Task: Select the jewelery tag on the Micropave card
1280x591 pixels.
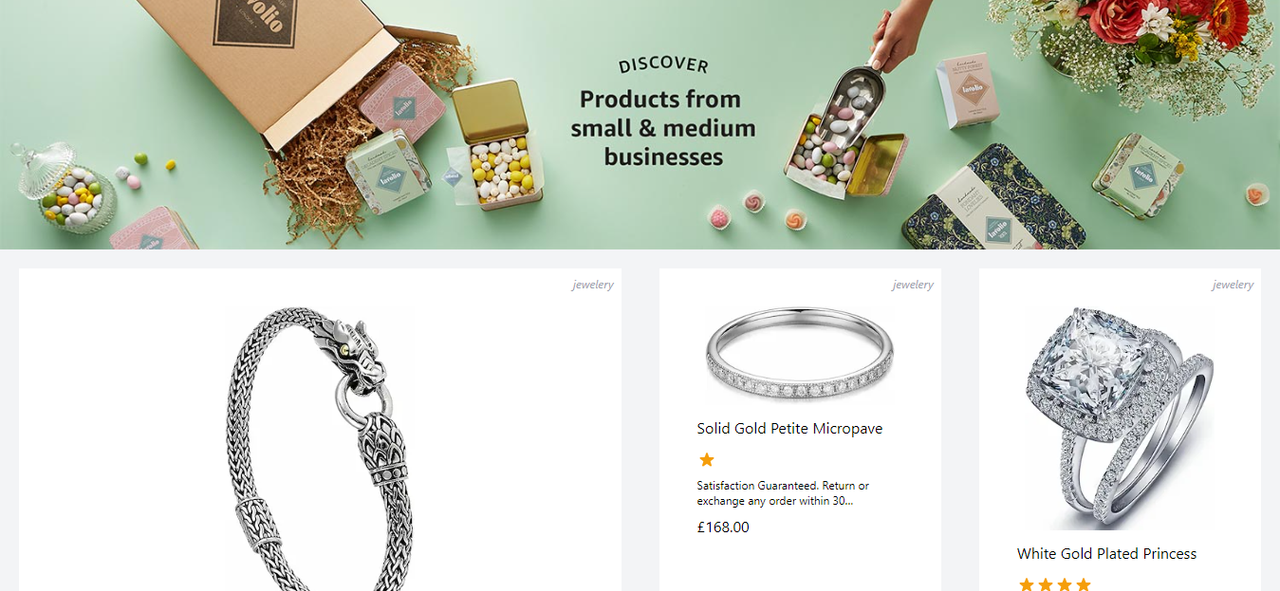Action: pos(913,285)
